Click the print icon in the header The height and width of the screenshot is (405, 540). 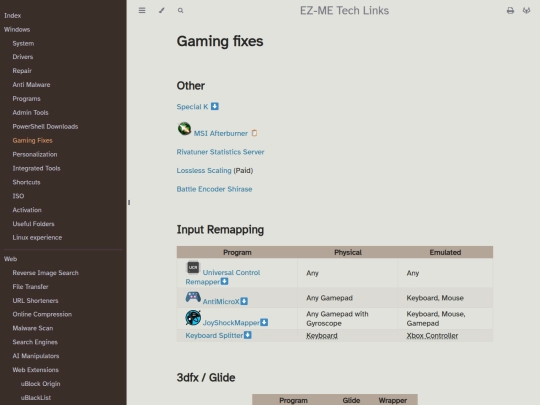pyautogui.click(x=510, y=11)
